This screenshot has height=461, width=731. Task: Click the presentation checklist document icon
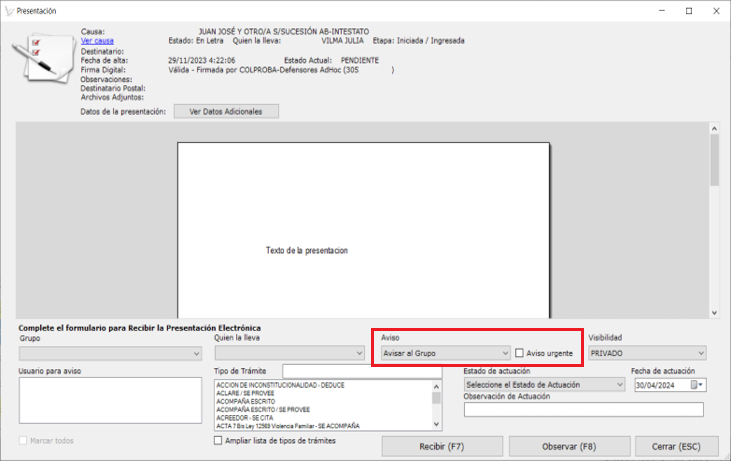tap(42, 62)
